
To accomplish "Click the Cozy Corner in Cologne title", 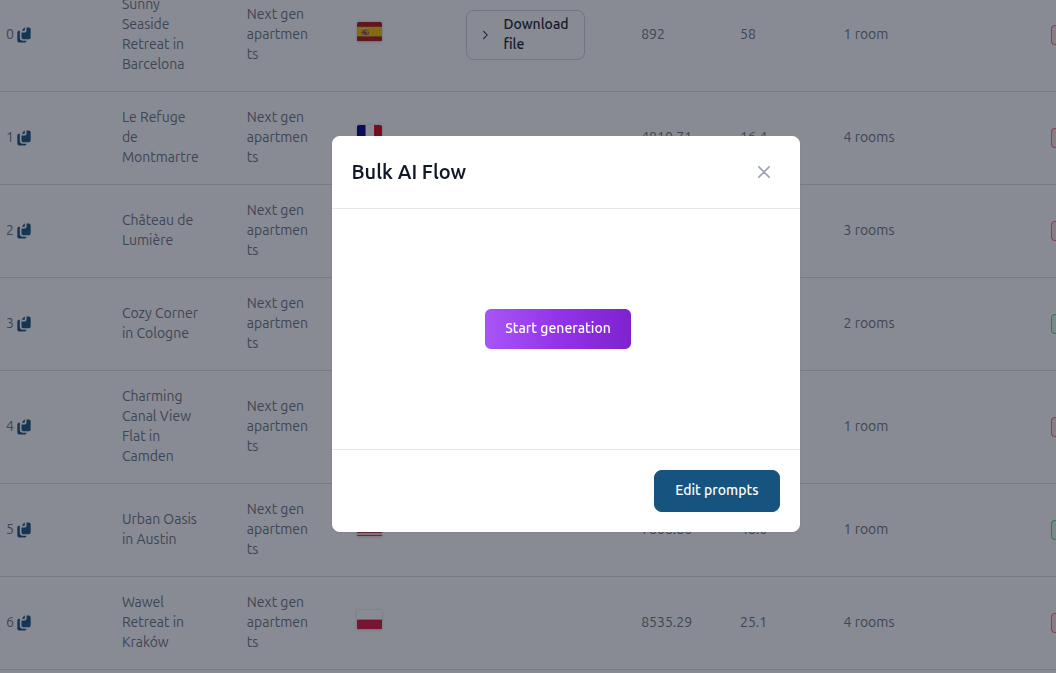I will (160, 323).
